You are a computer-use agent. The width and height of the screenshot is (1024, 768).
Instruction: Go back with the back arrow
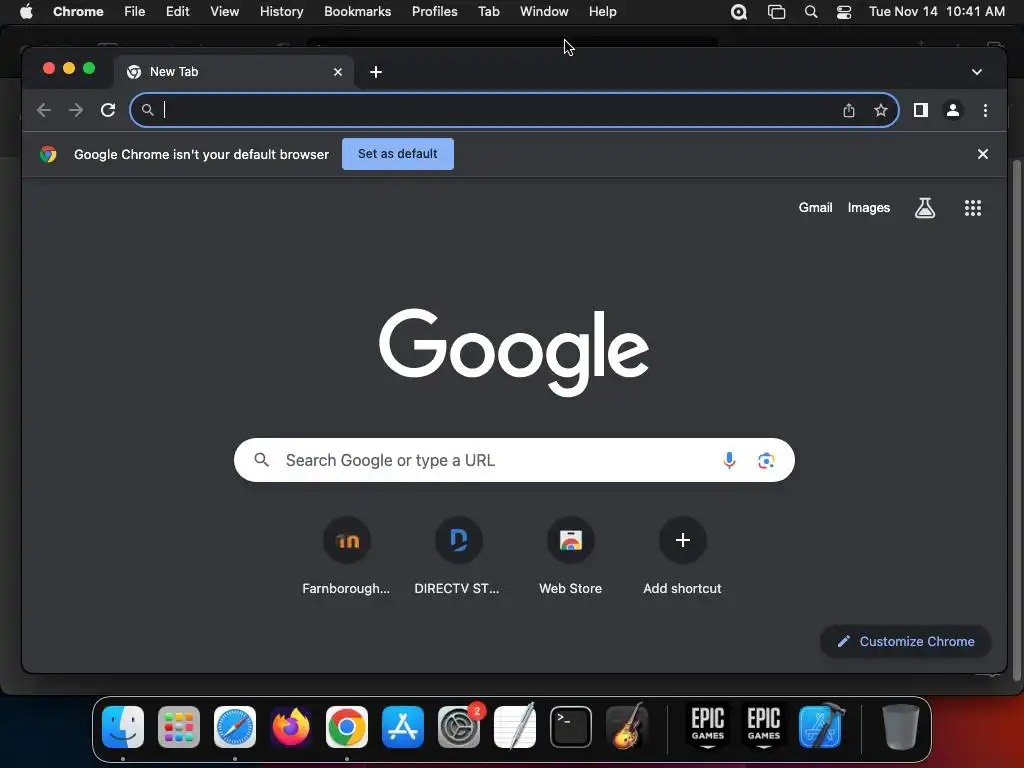44,110
